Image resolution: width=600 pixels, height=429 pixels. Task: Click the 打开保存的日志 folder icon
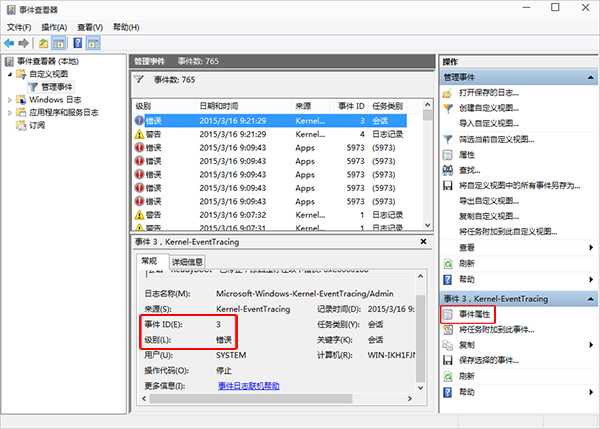(447, 93)
